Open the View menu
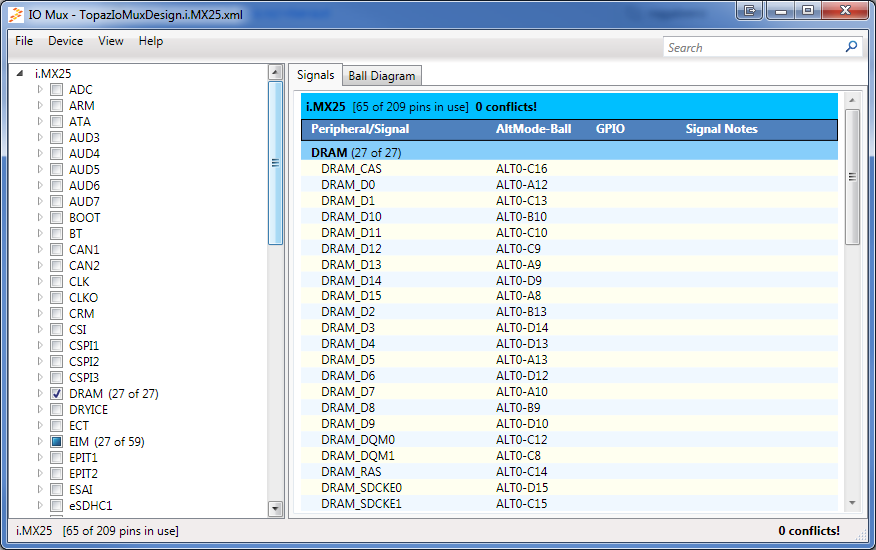Viewport: 876px width, 550px height. pyautogui.click(x=111, y=41)
